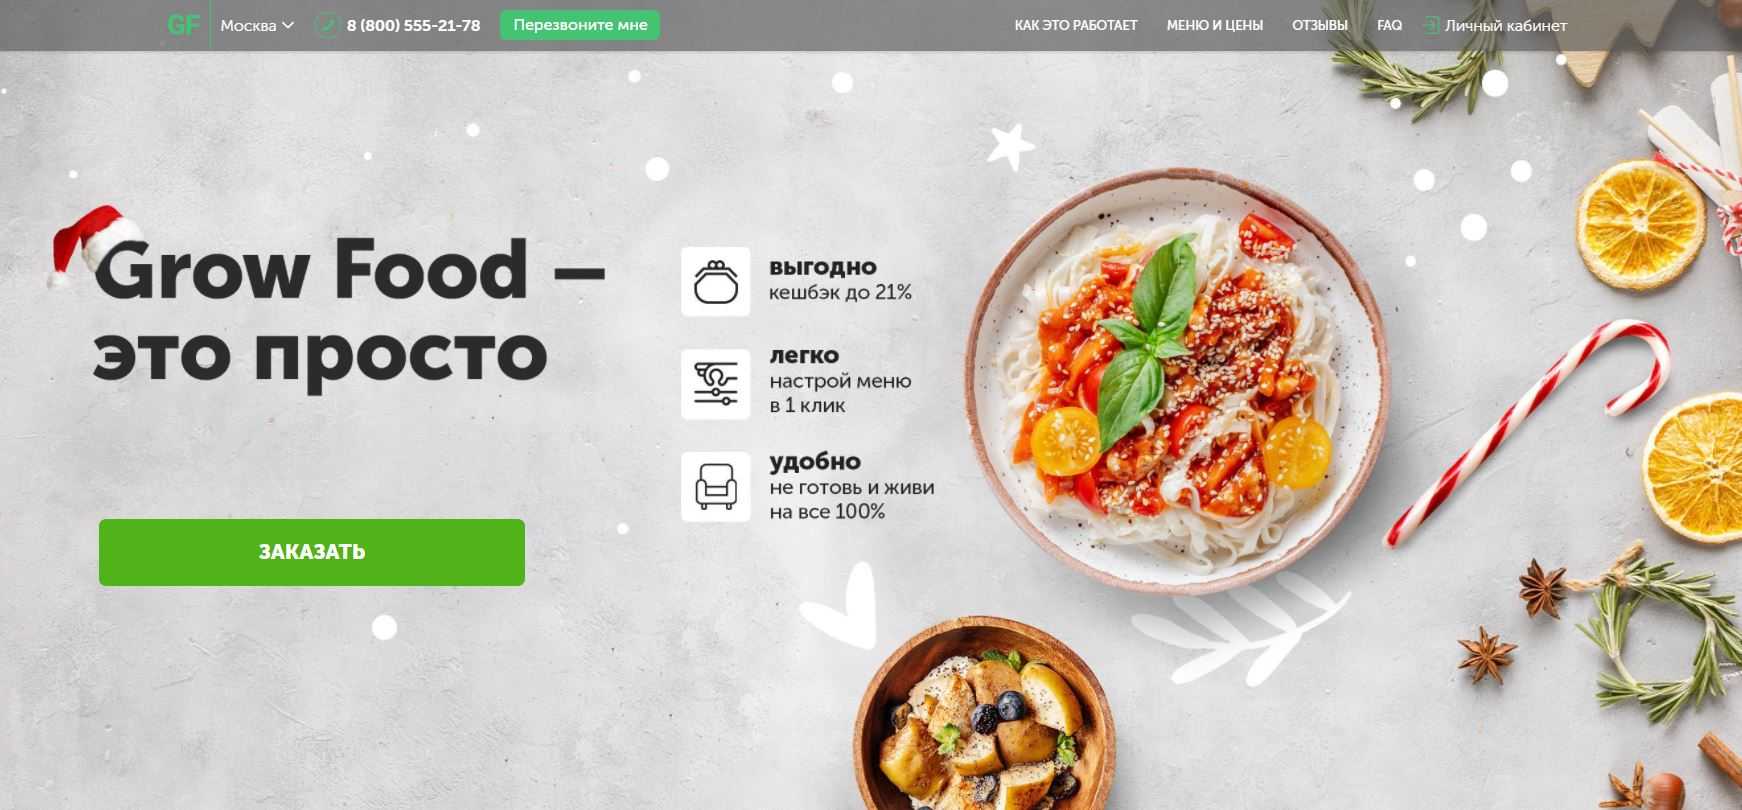Click the wallet icon next to выгодно

(x=716, y=282)
